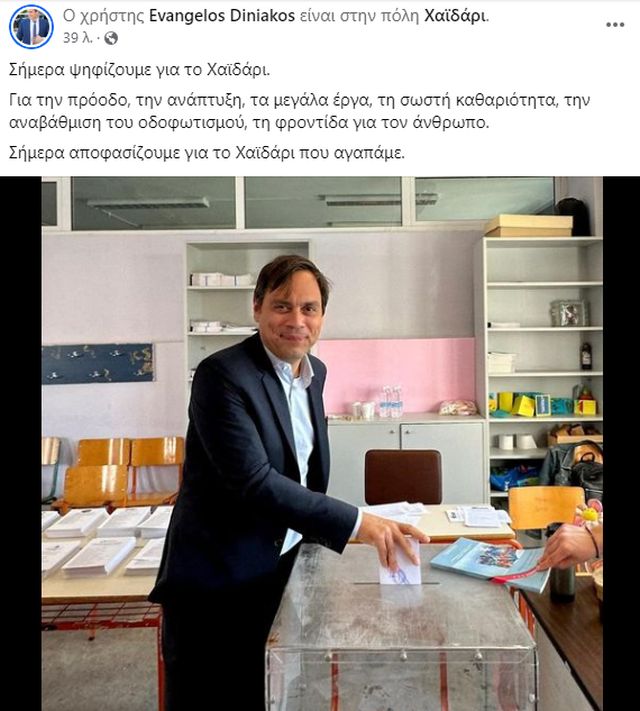The image size is (640, 711).
Task: Click the white ballot envelope being inserted
Action: tap(400, 562)
